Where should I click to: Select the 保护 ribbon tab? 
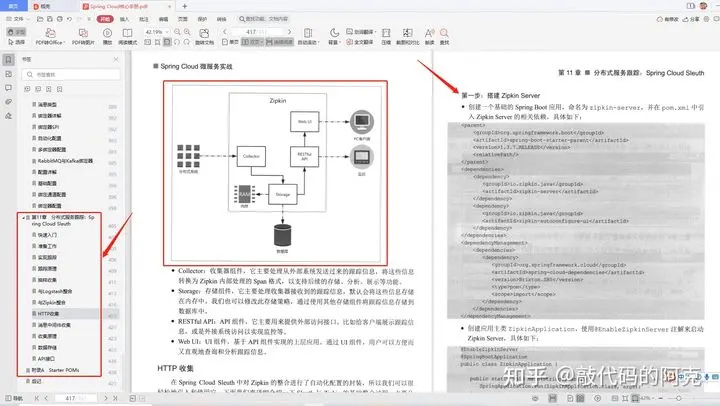(202, 19)
